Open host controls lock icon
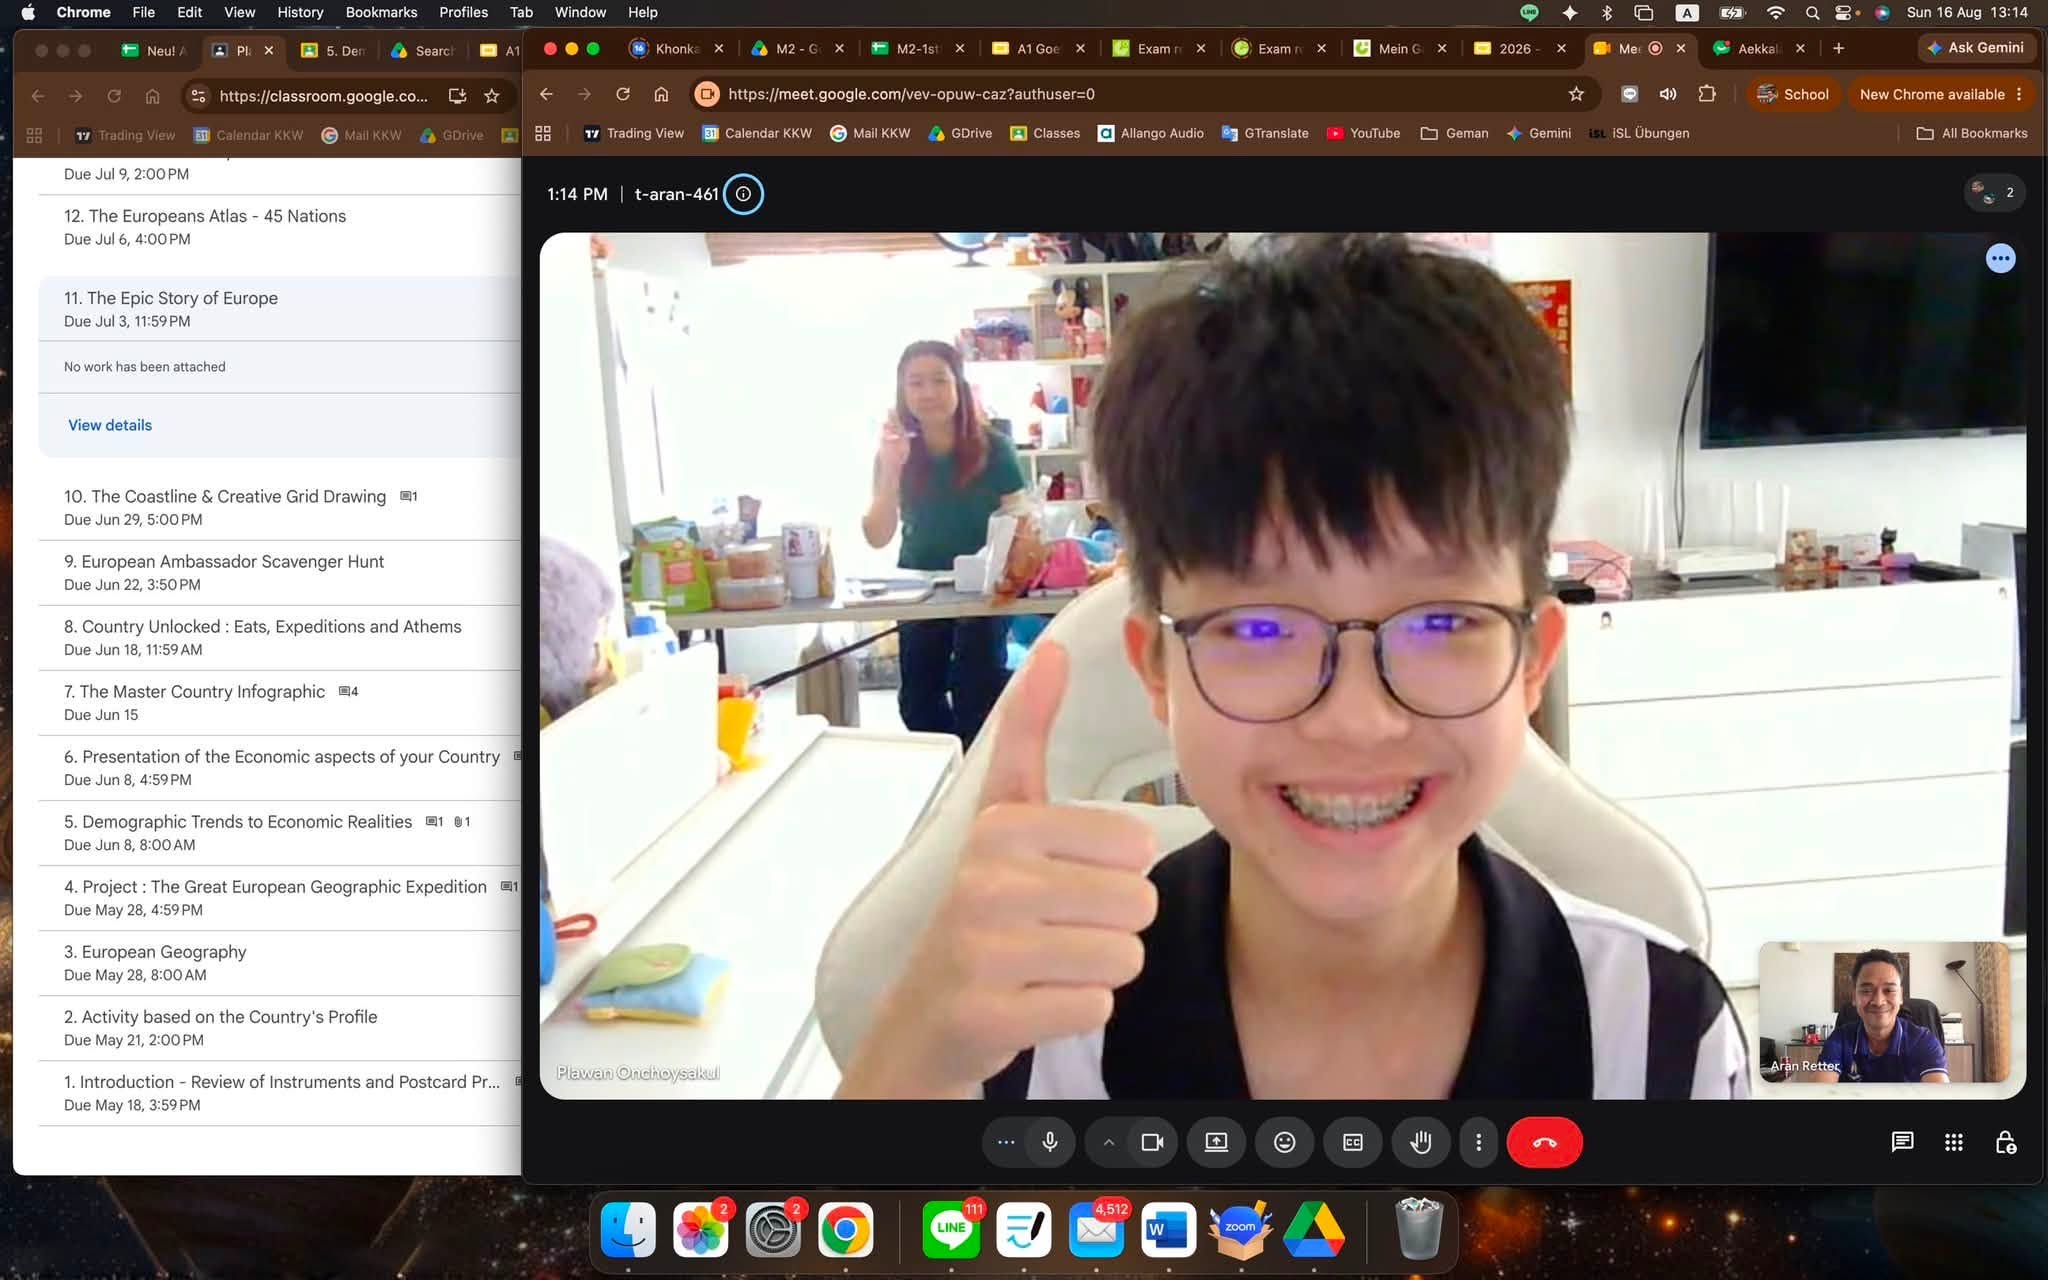 (x=2006, y=1142)
